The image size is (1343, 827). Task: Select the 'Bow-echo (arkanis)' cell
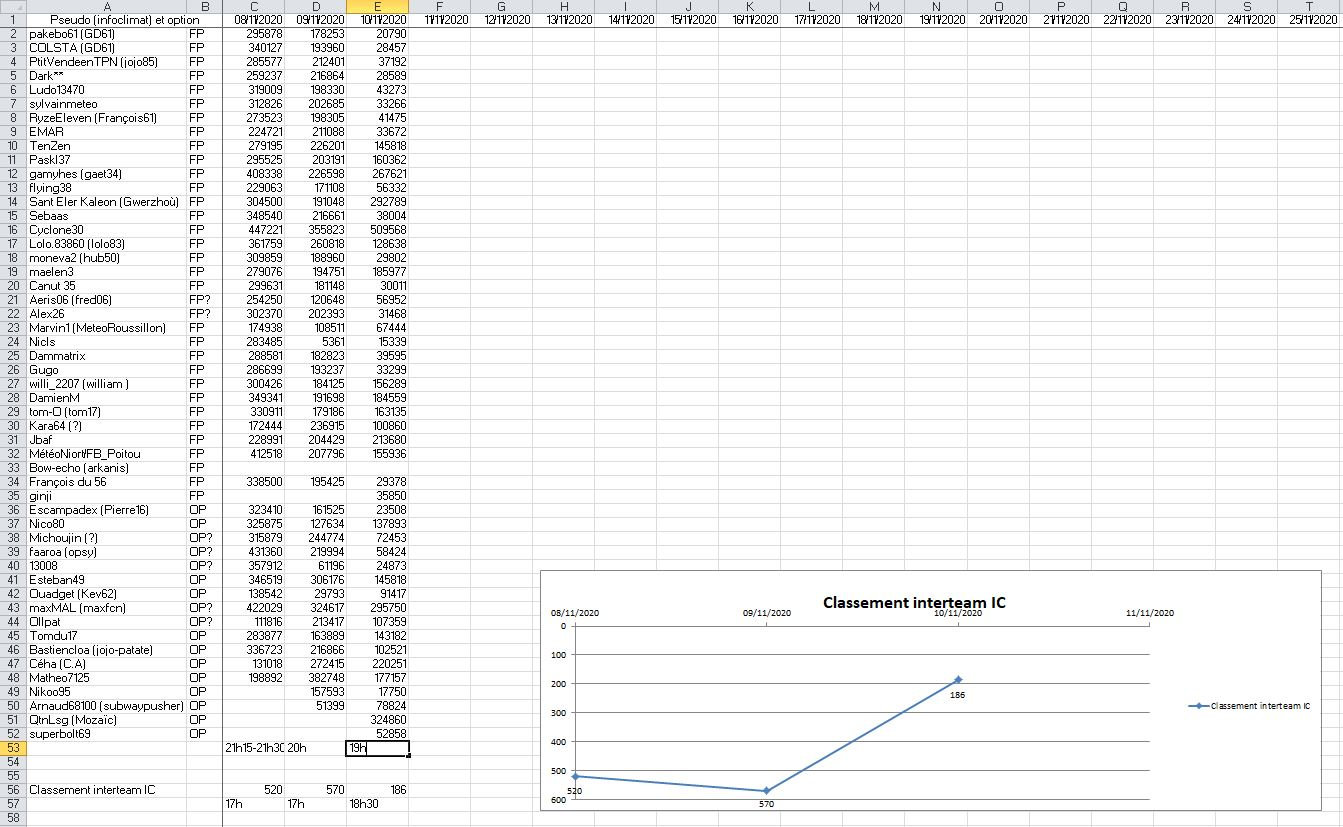105,467
